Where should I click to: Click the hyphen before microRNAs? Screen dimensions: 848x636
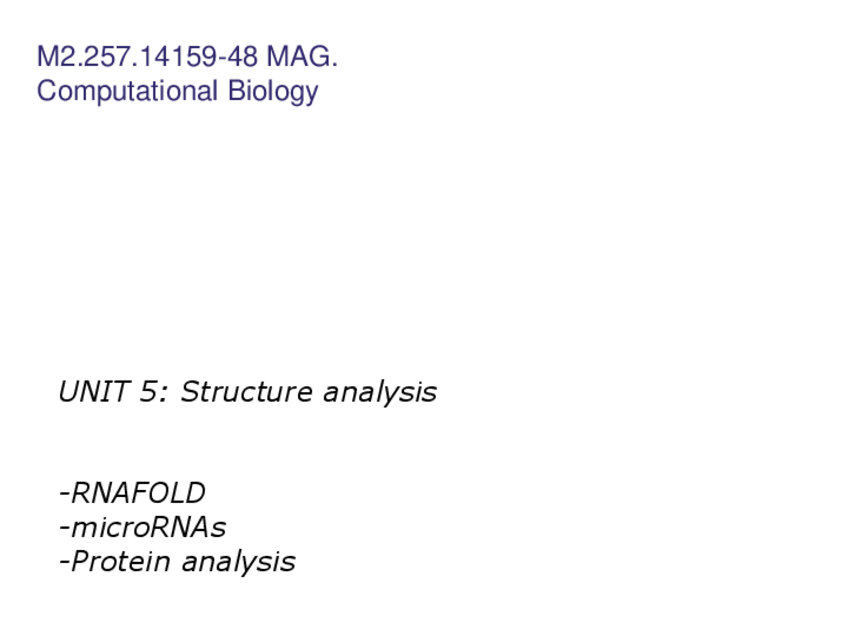tap(64, 528)
